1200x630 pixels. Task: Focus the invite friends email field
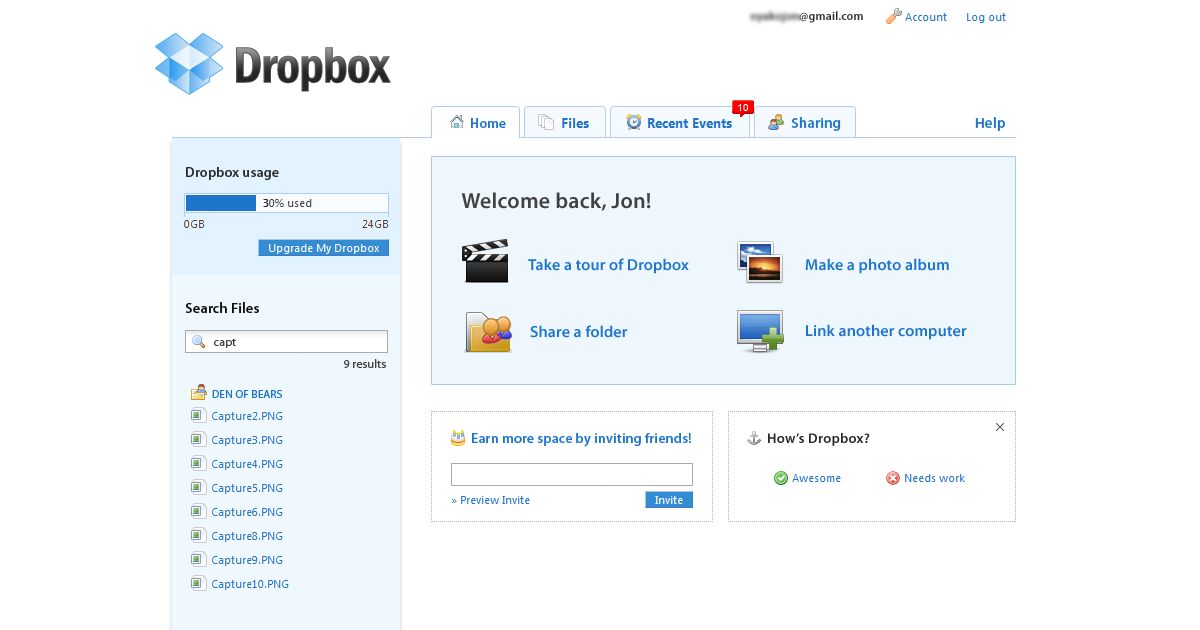[571, 474]
